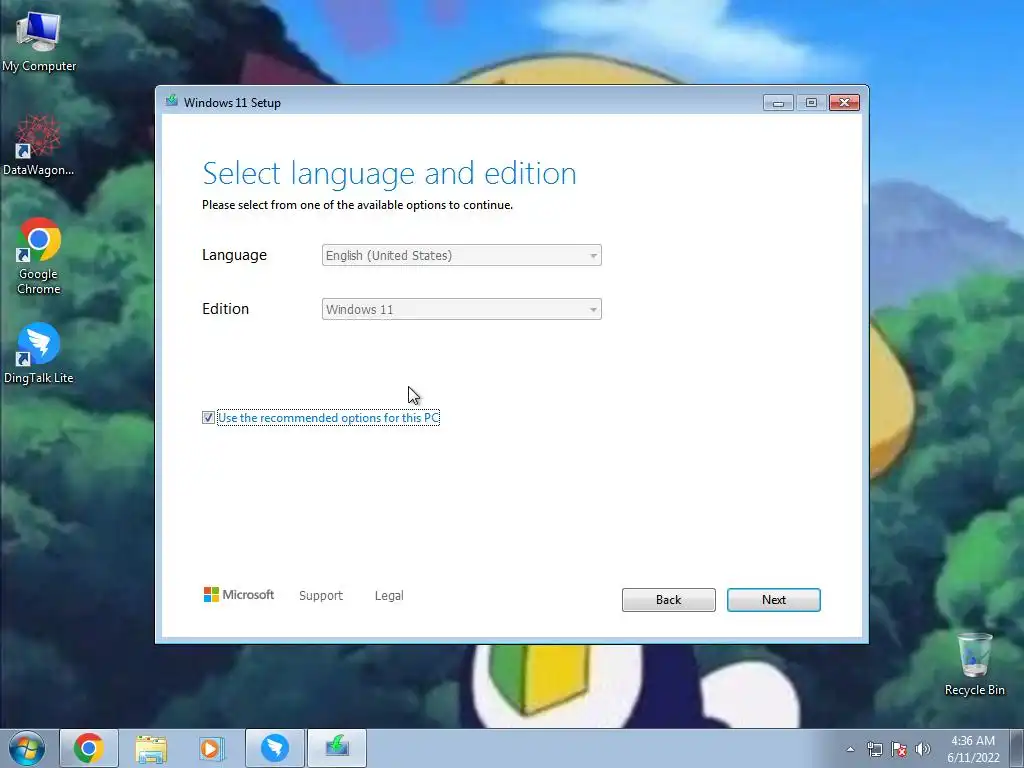The height and width of the screenshot is (768, 1024).
Task: Open the Support link
Action: [x=321, y=596]
